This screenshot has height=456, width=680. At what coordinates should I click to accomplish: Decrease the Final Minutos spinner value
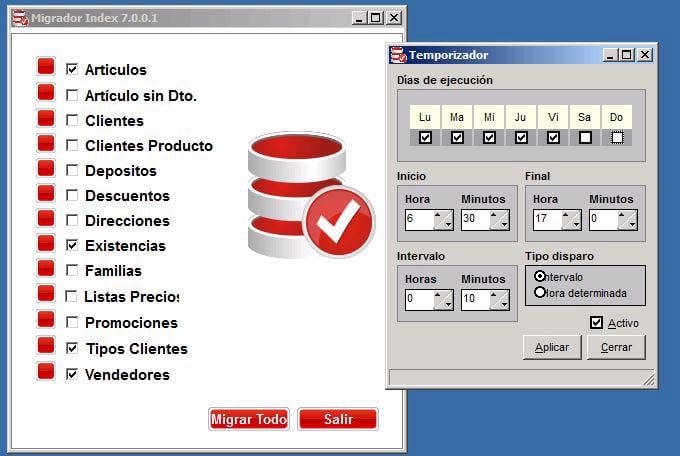(631, 226)
